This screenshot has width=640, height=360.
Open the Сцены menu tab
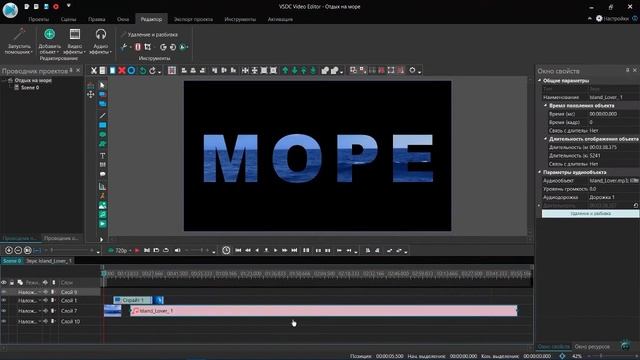pyautogui.click(x=68, y=19)
